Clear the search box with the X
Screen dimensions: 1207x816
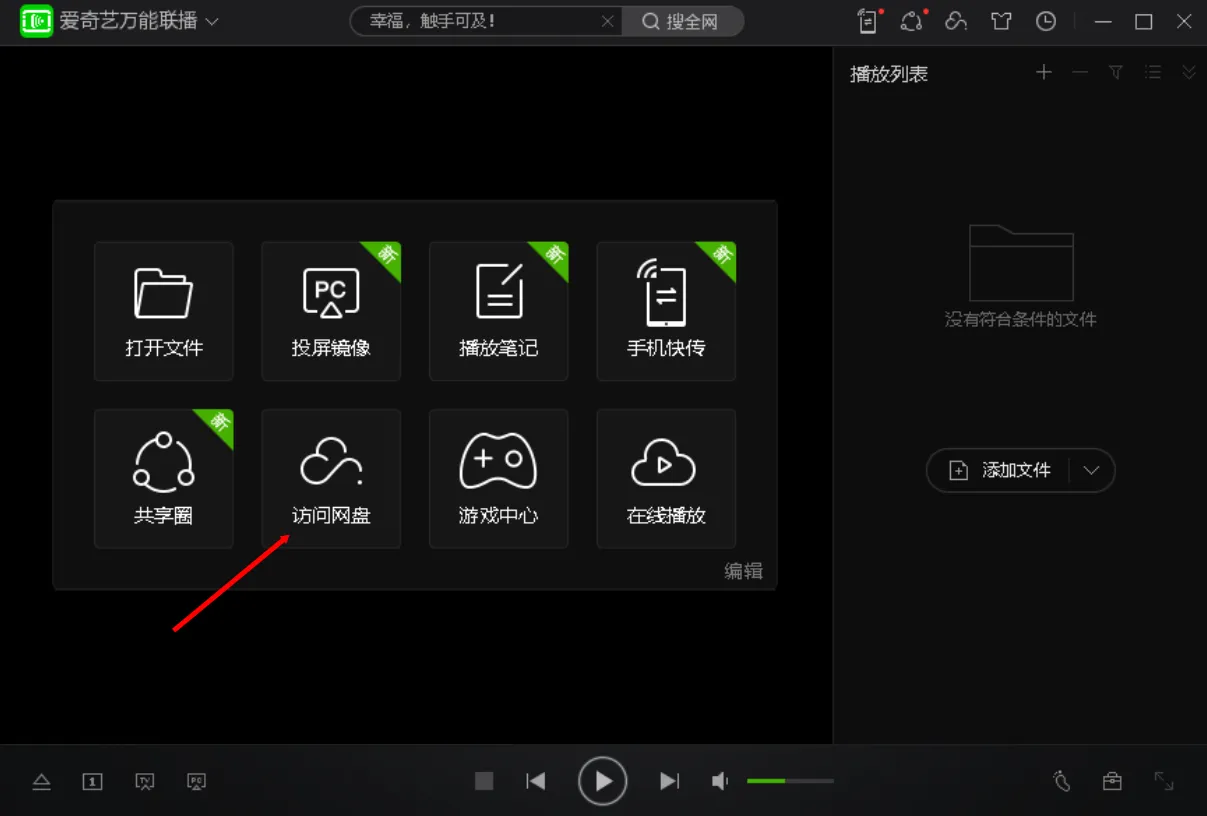pos(608,21)
